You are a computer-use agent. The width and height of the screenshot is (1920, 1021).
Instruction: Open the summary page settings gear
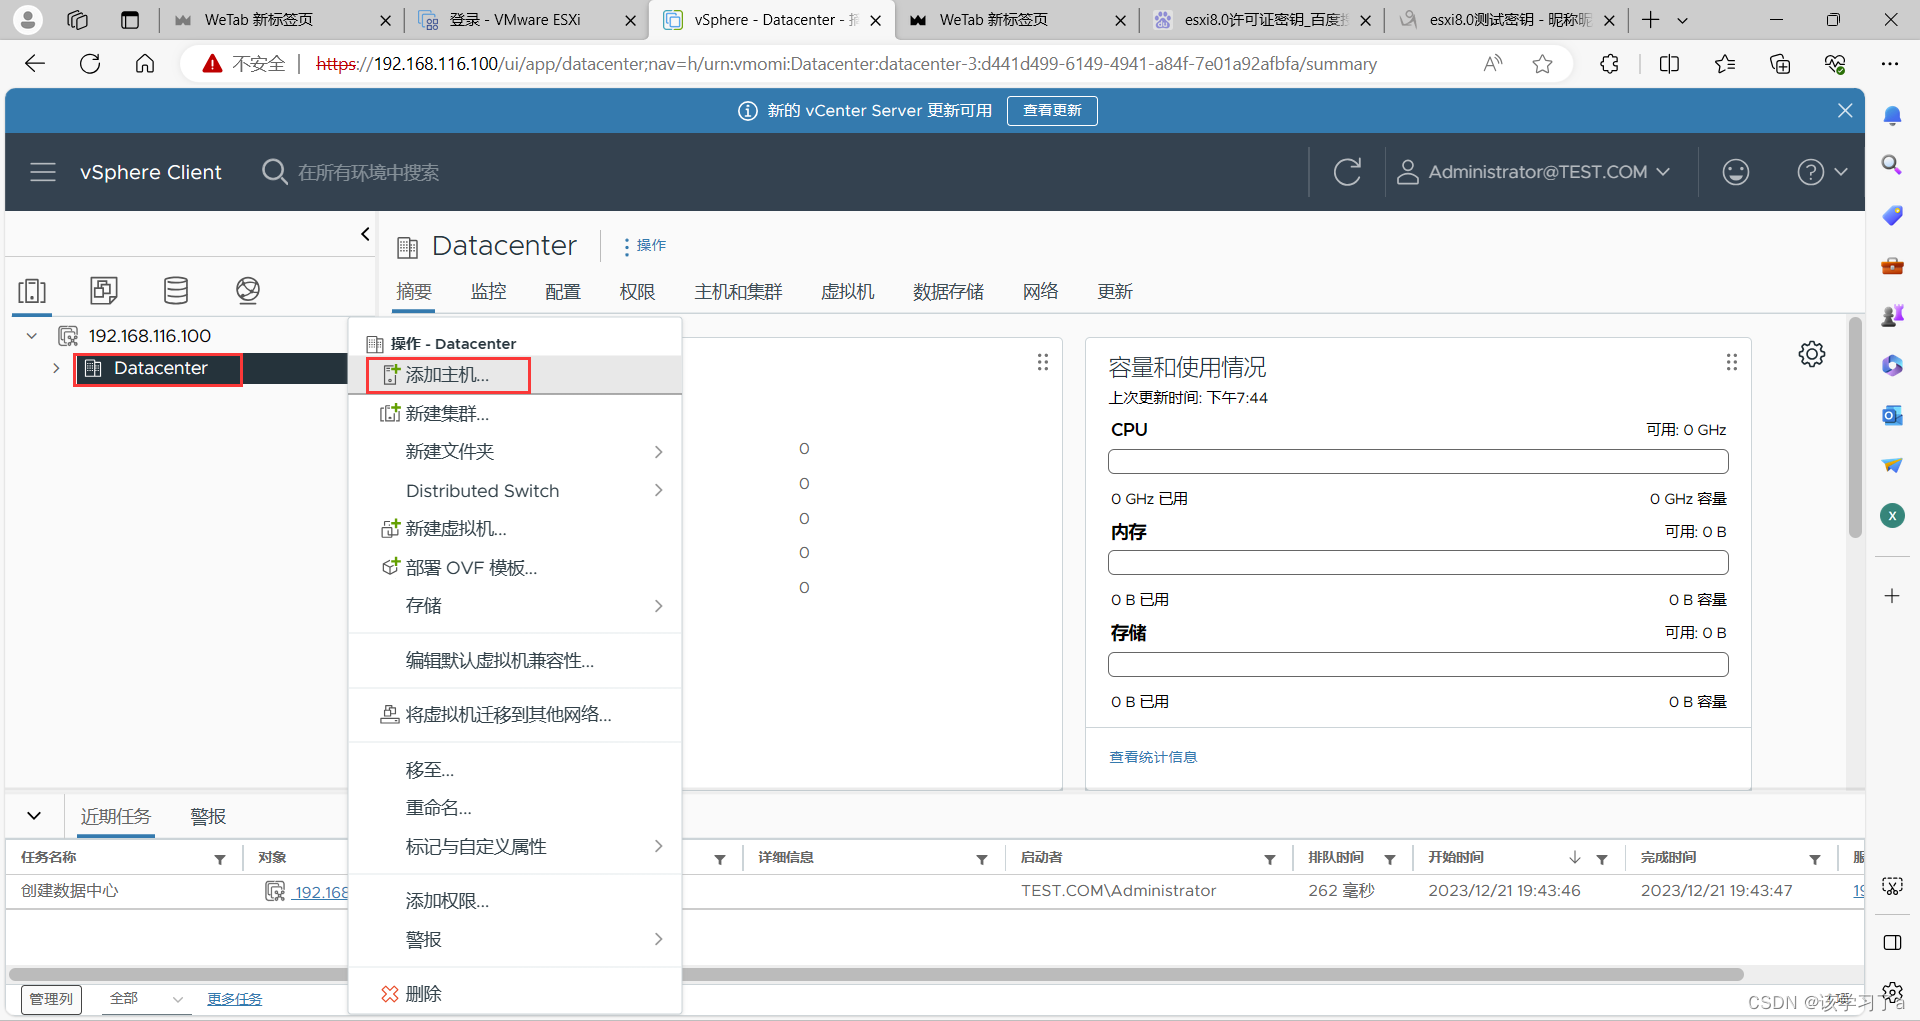click(1811, 354)
